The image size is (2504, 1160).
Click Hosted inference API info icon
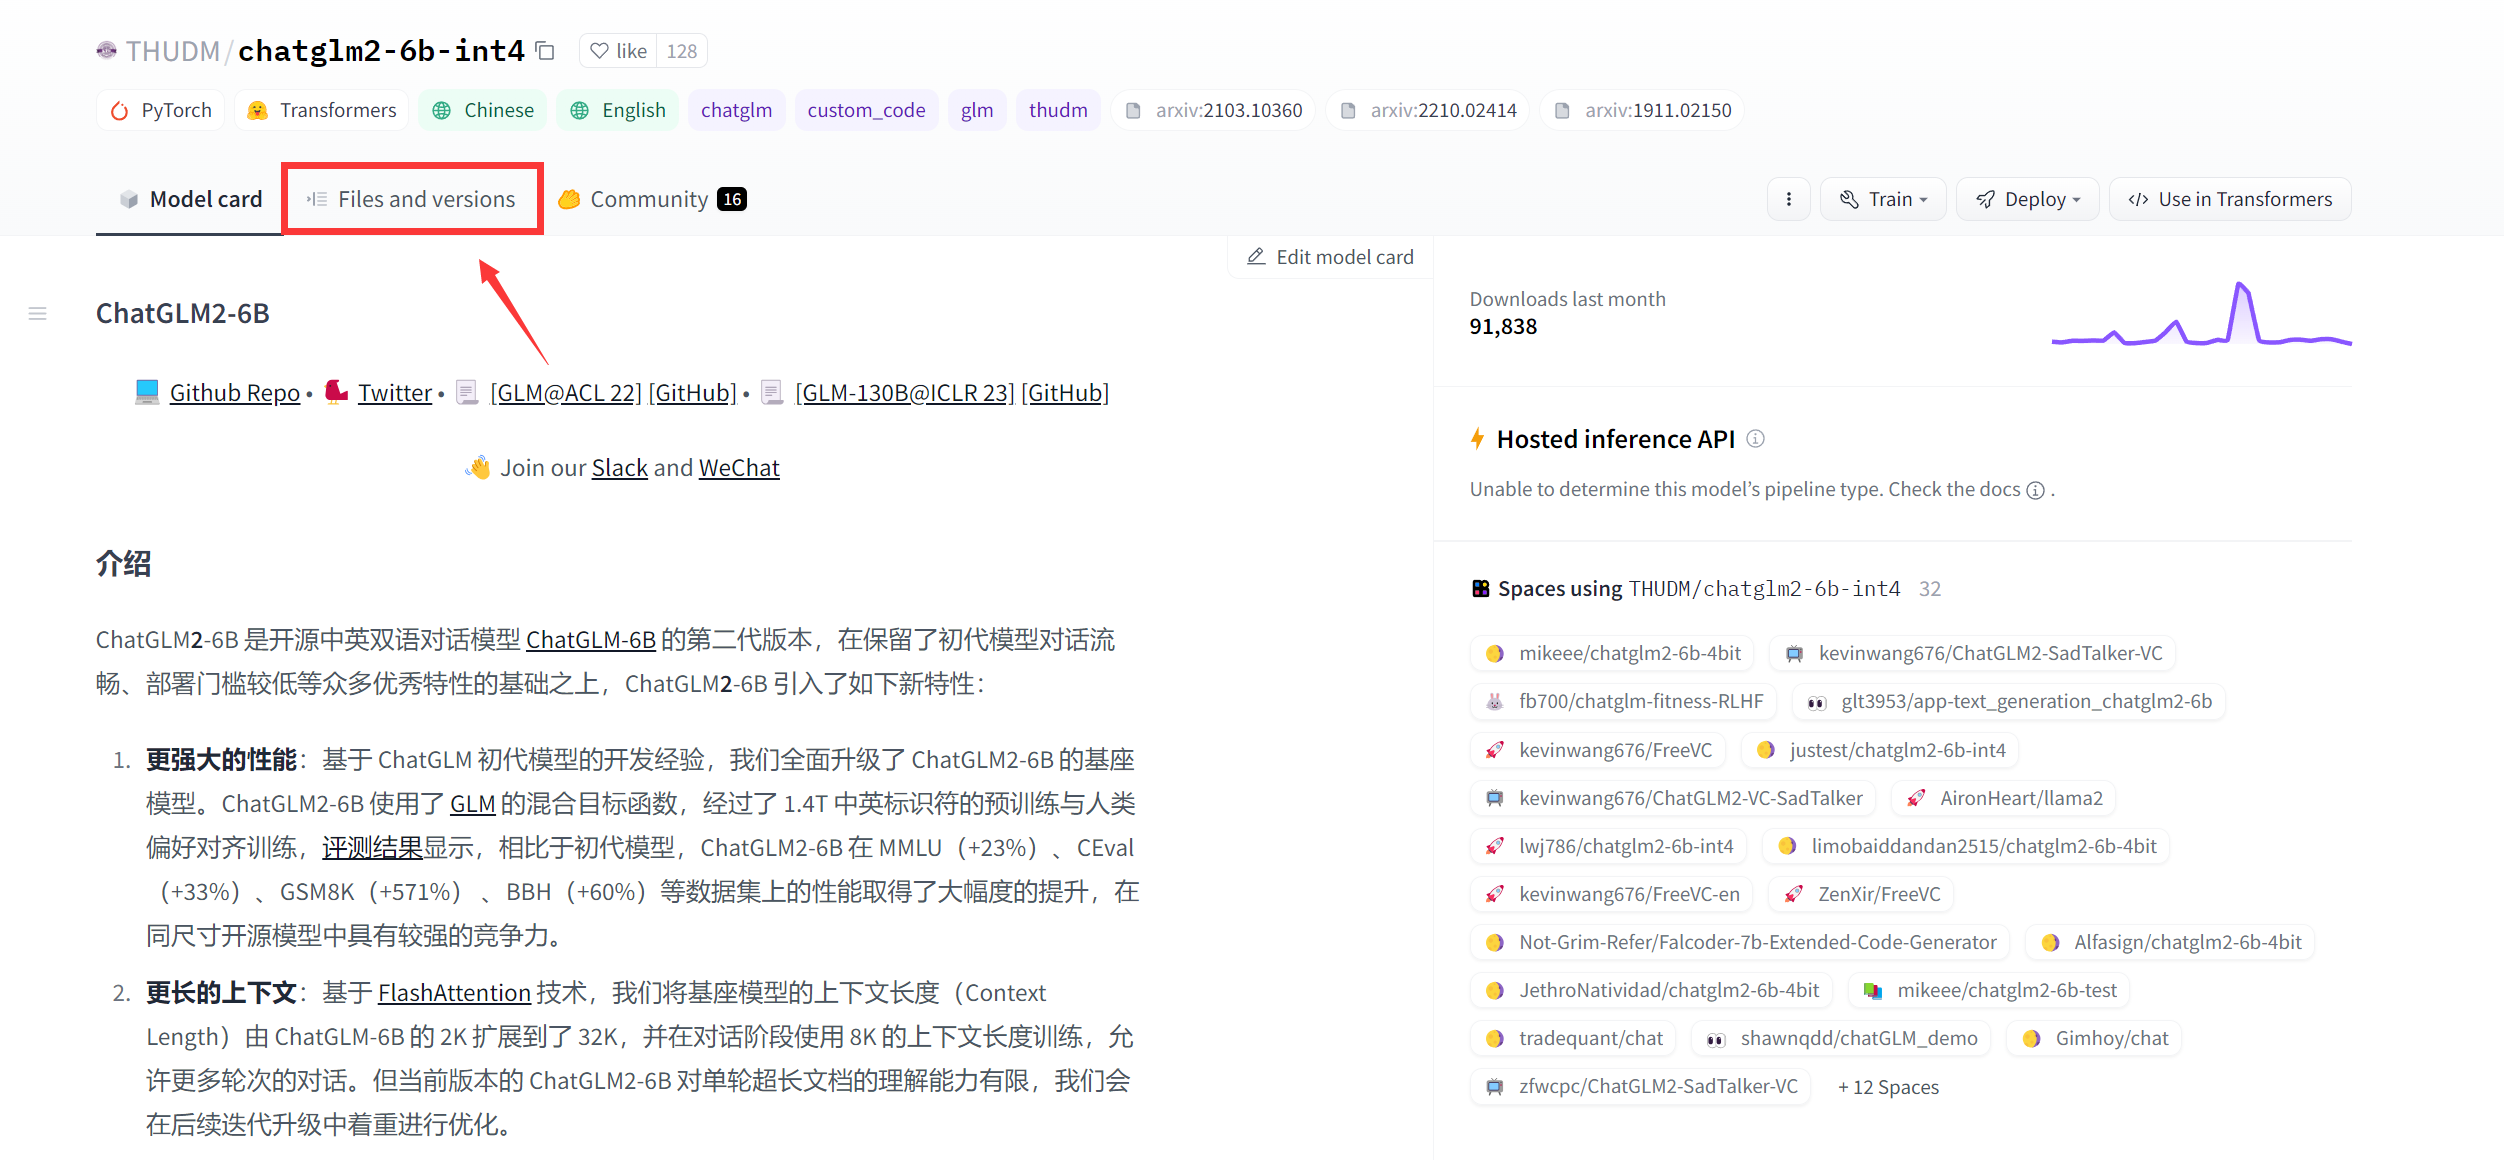(1755, 439)
